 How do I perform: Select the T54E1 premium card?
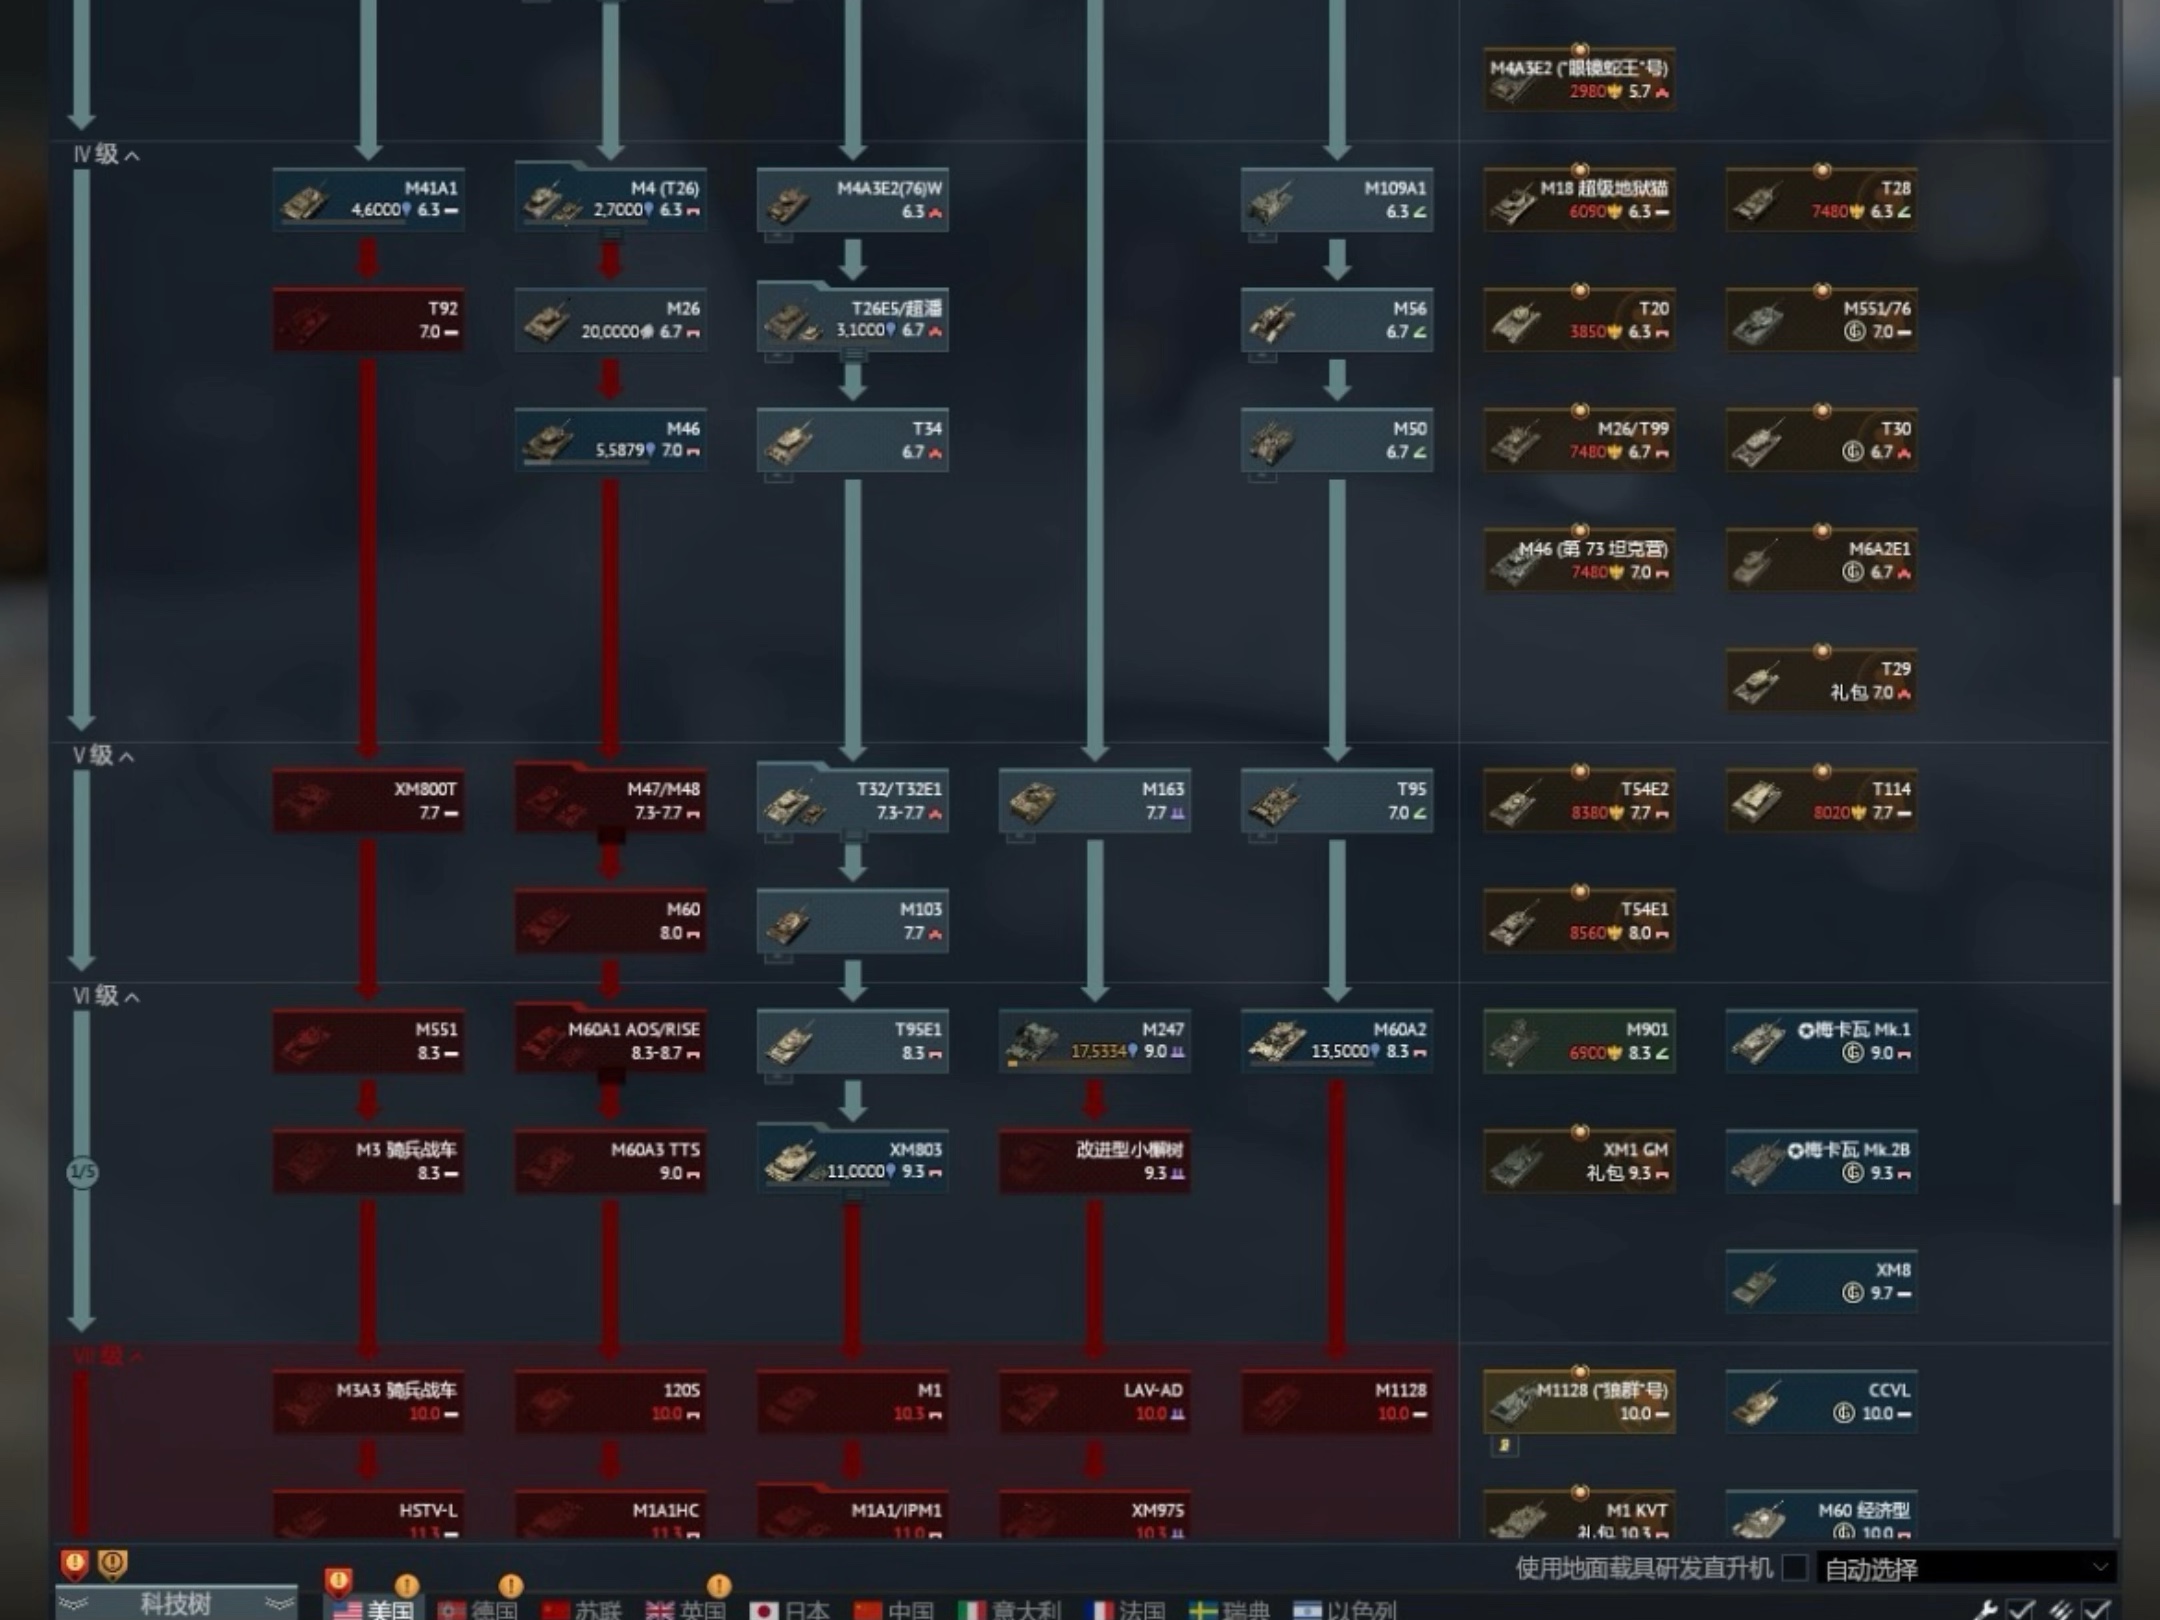click(x=1579, y=920)
